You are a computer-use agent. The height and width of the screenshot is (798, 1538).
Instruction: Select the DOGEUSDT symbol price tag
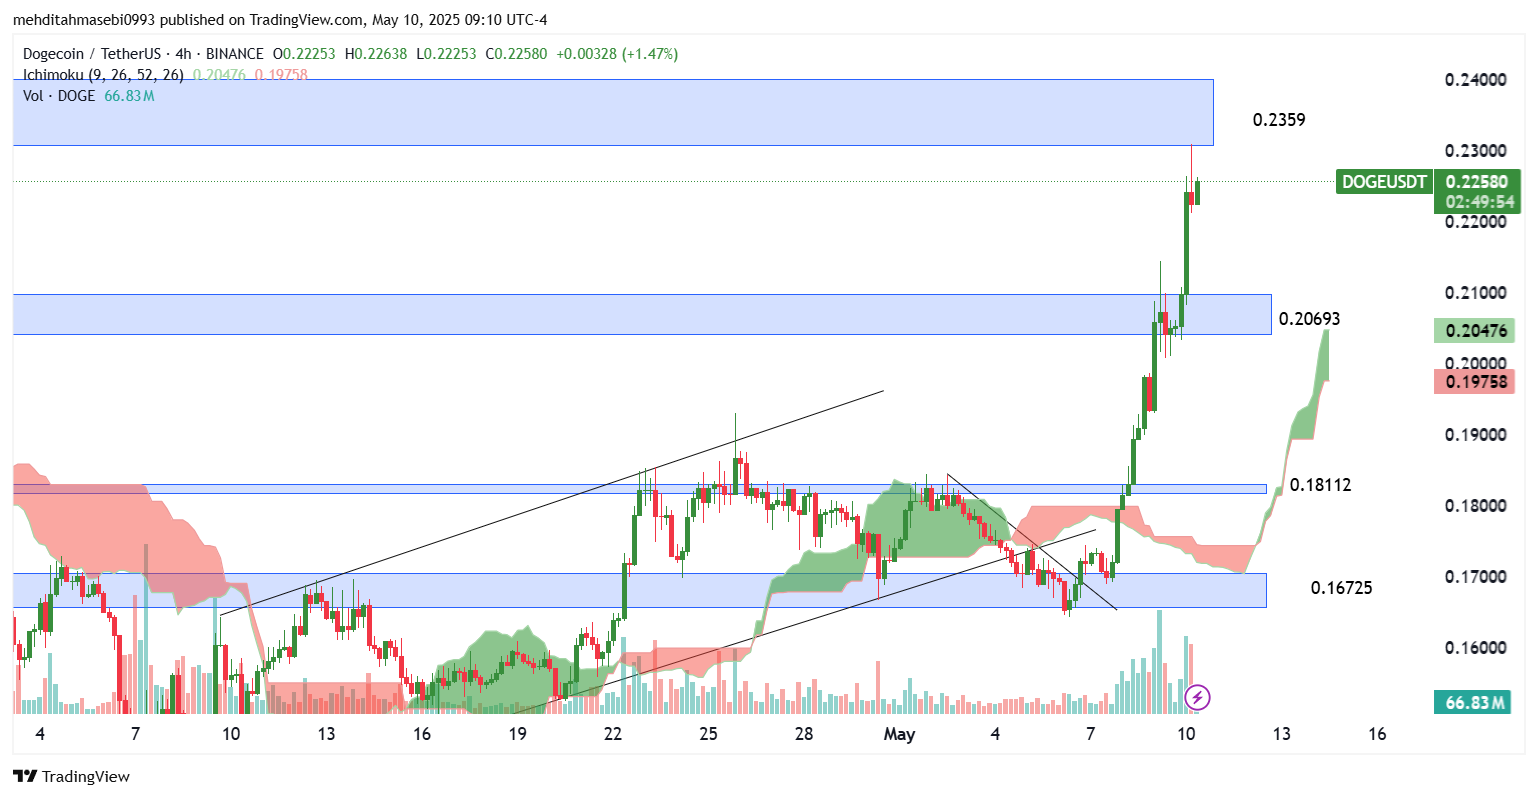[x=1384, y=182]
